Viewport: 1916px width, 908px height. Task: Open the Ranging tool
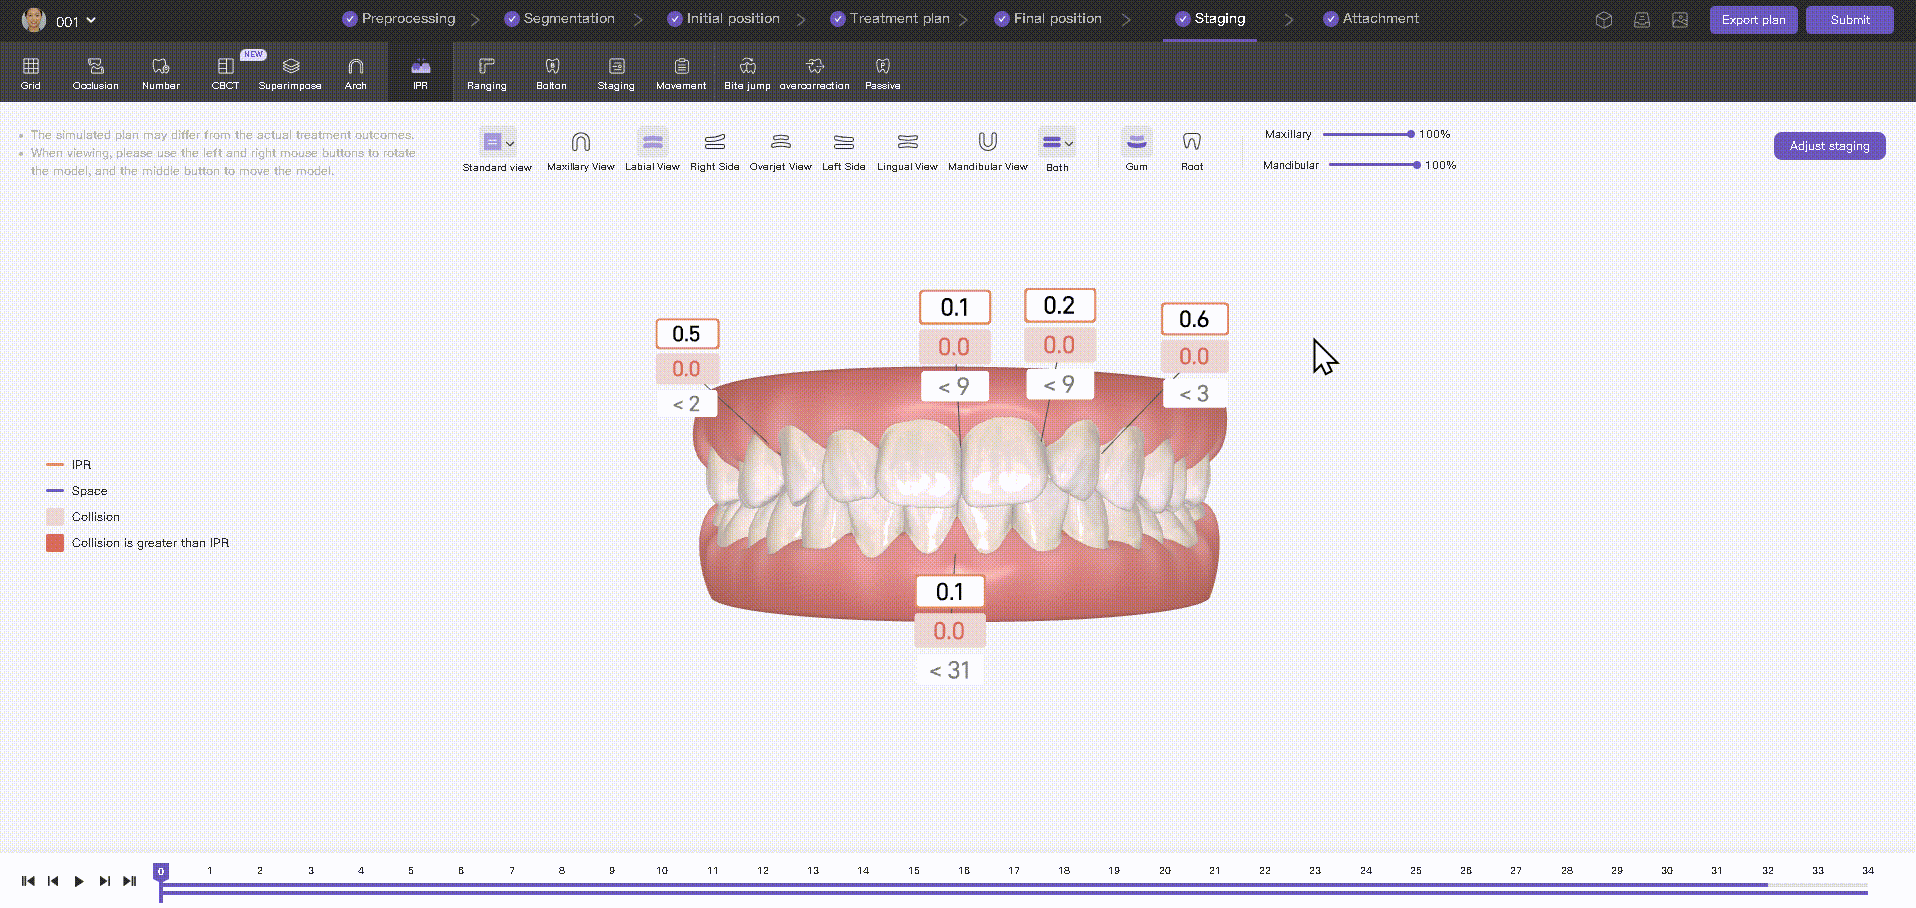[x=486, y=73]
